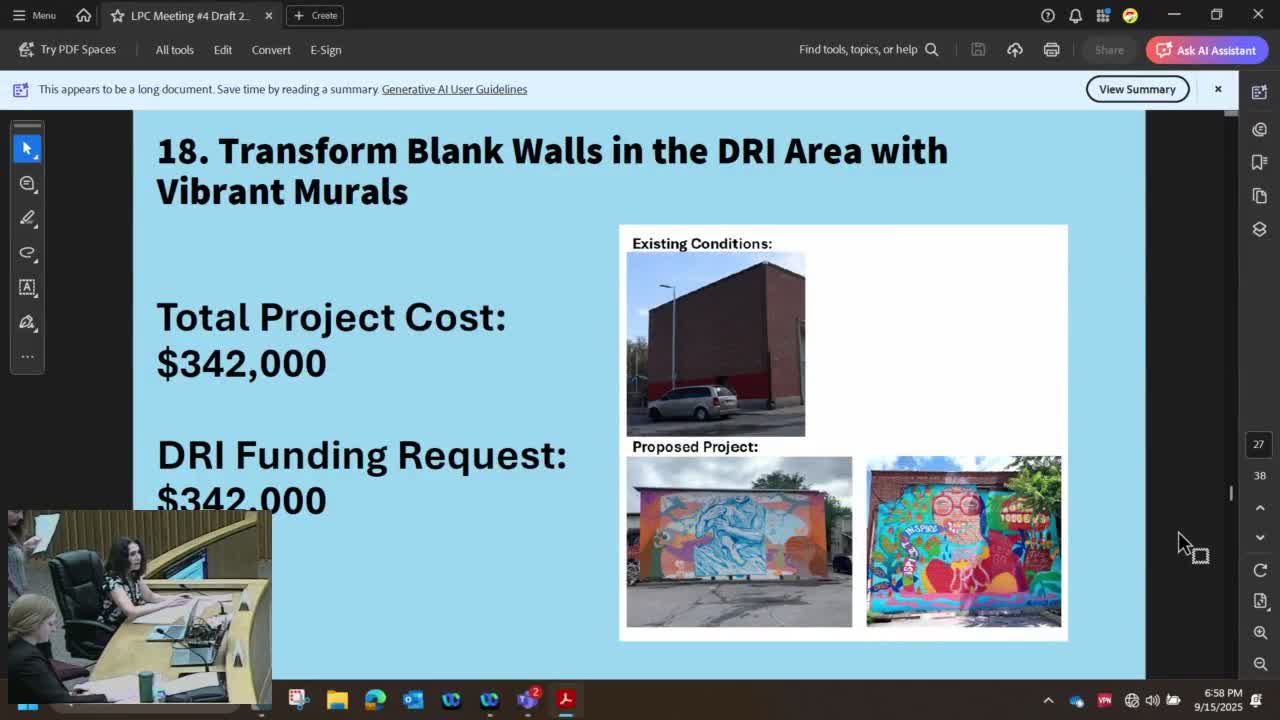Click in the Find tools search field
The image size is (1280, 720).
[x=858, y=50]
